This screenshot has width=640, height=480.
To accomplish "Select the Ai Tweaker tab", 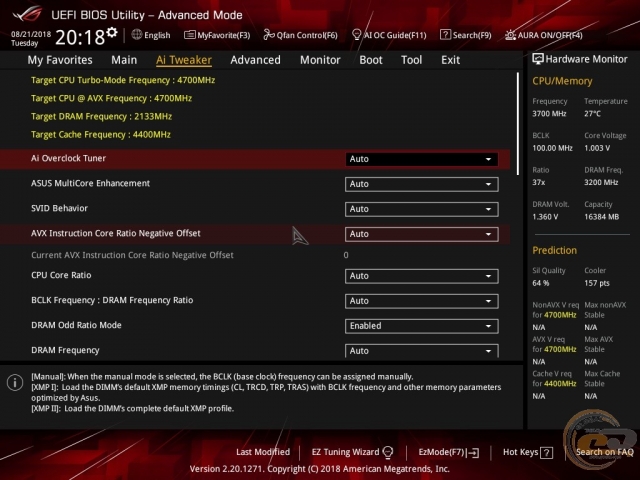I will click(x=184, y=60).
